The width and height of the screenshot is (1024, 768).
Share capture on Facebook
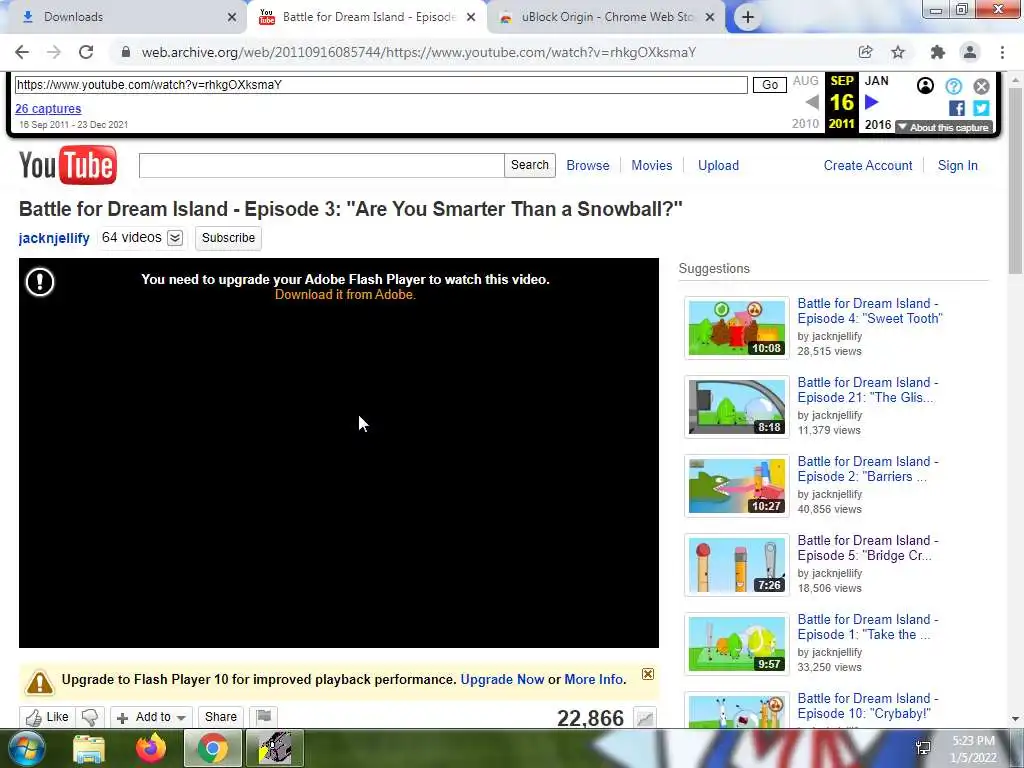tap(957, 108)
